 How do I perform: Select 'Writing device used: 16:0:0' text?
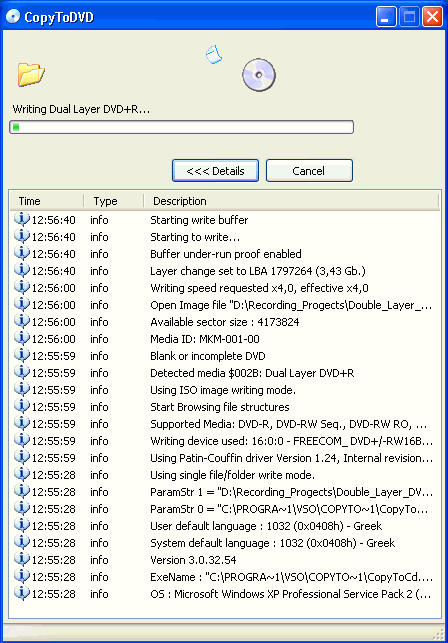click(292, 442)
